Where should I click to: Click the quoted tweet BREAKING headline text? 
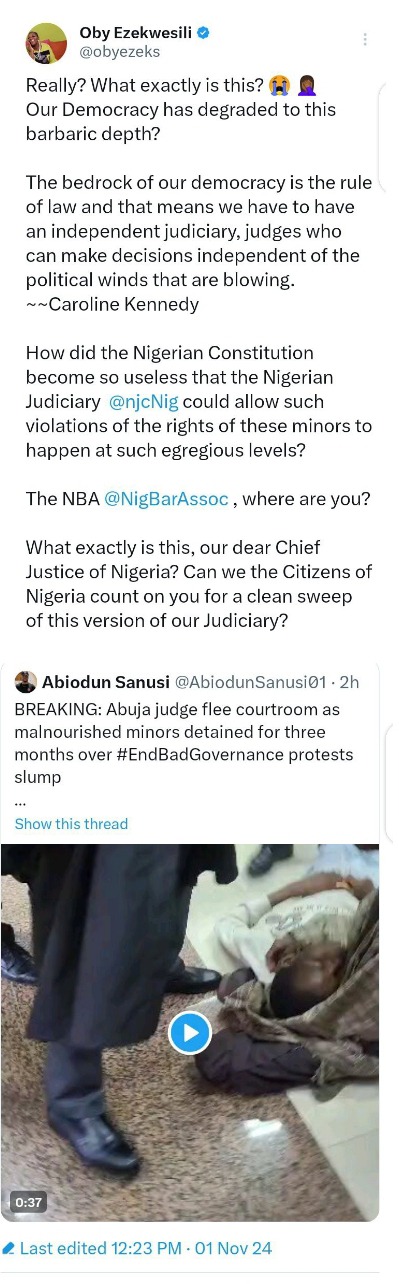[184, 744]
